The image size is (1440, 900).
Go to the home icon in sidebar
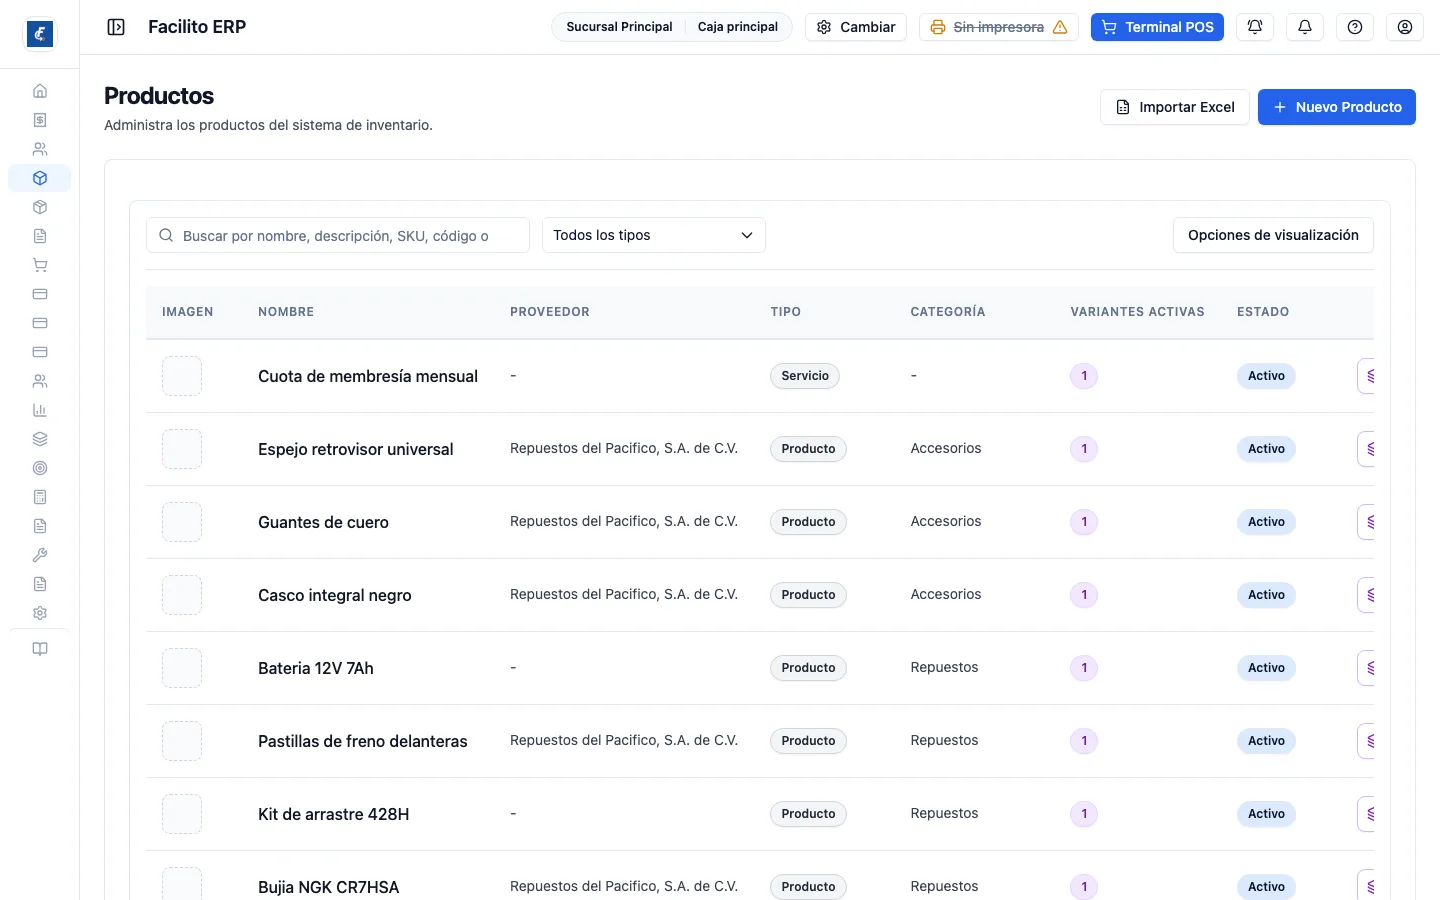click(x=40, y=91)
